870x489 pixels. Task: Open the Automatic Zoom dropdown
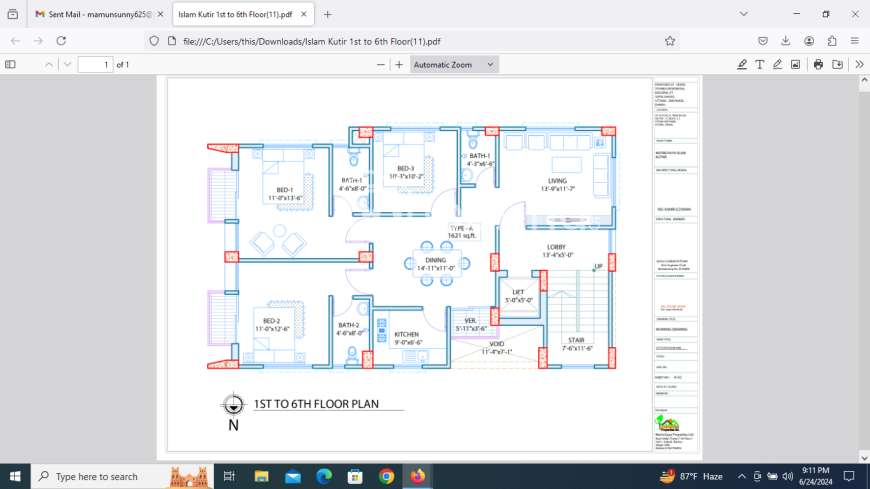[454, 64]
